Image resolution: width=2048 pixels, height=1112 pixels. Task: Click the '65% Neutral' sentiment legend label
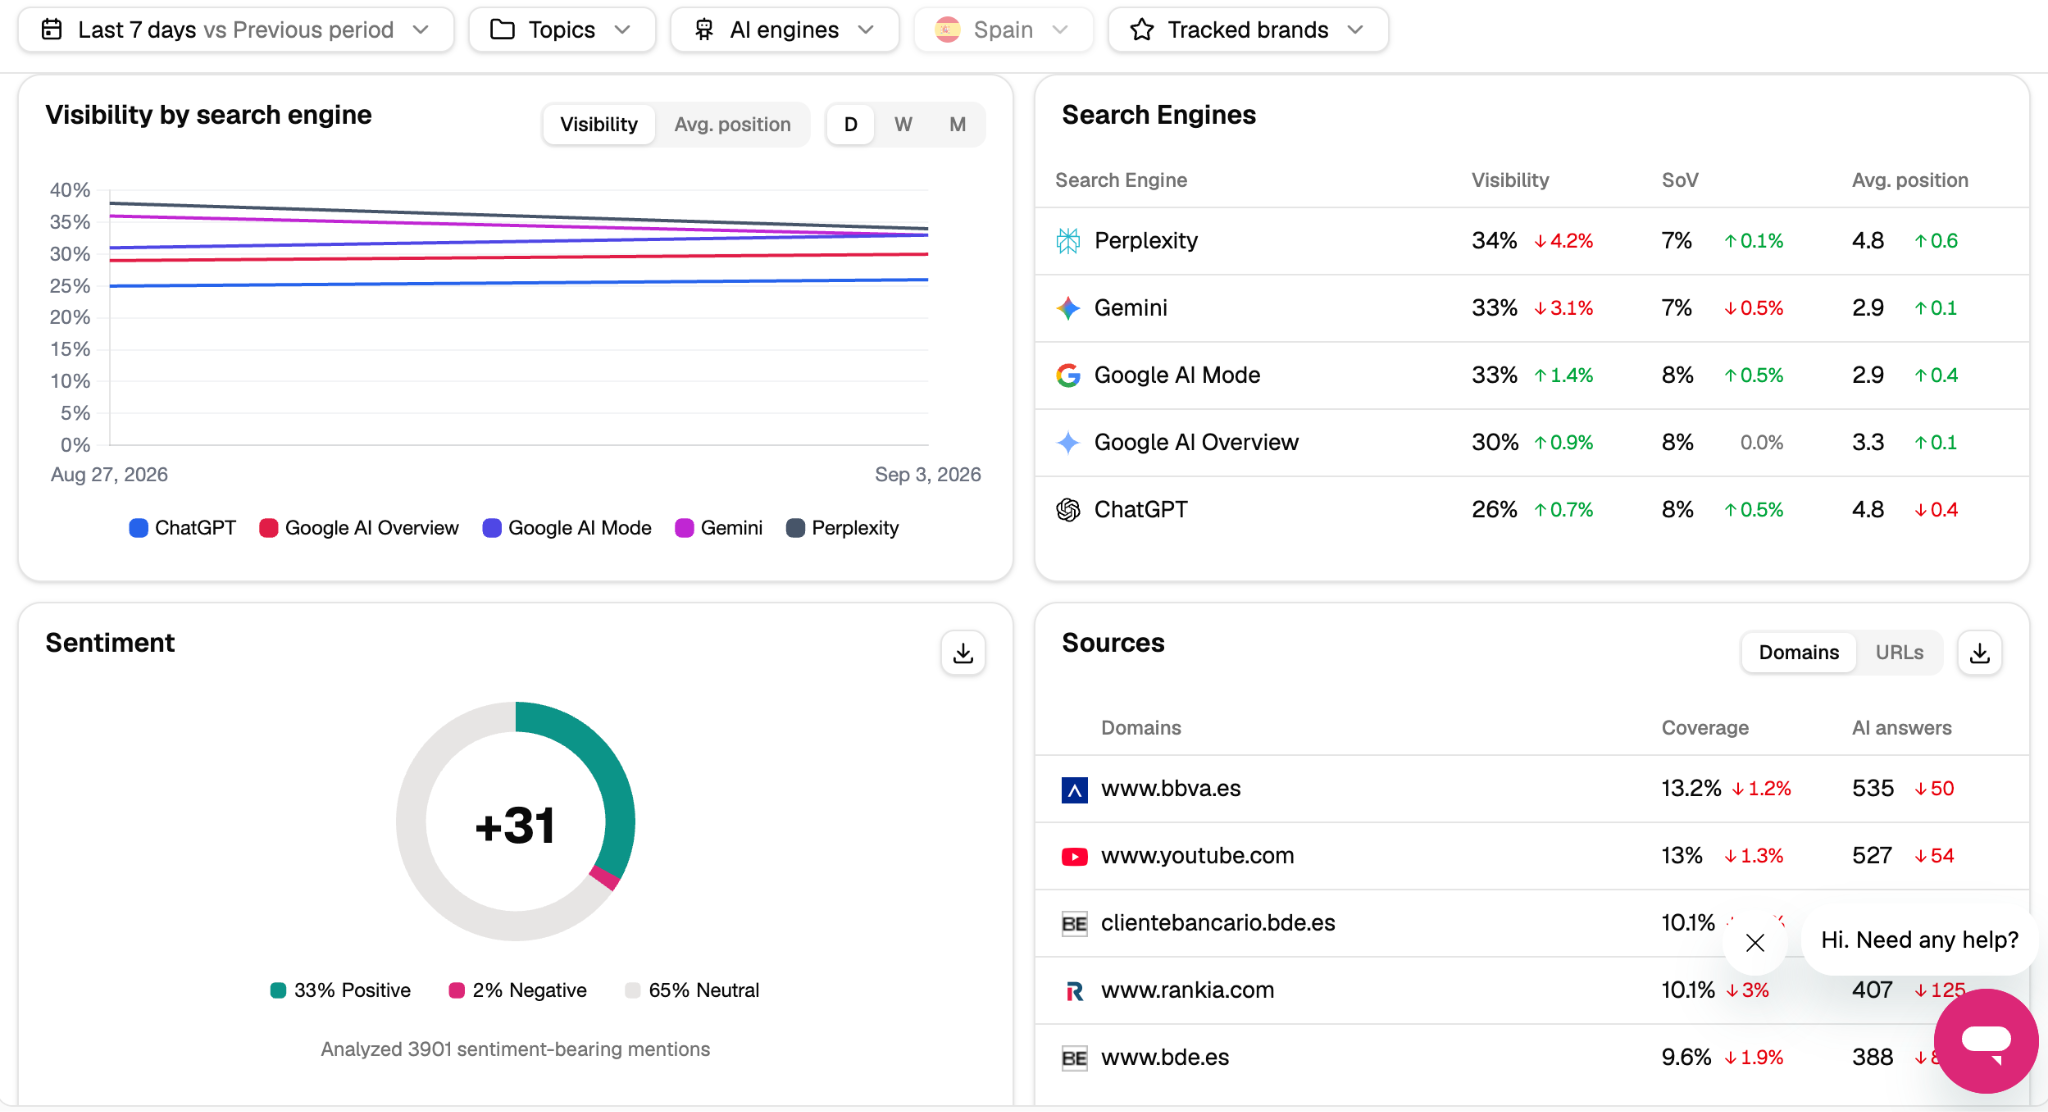tap(692, 990)
